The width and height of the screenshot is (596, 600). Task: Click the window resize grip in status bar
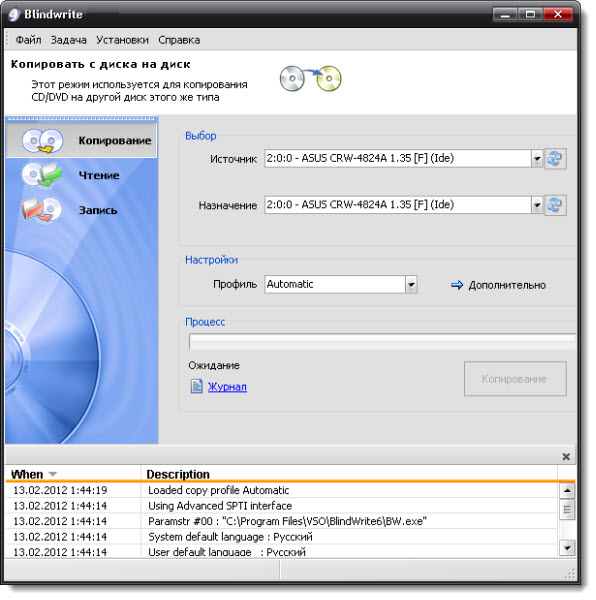(570, 574)
